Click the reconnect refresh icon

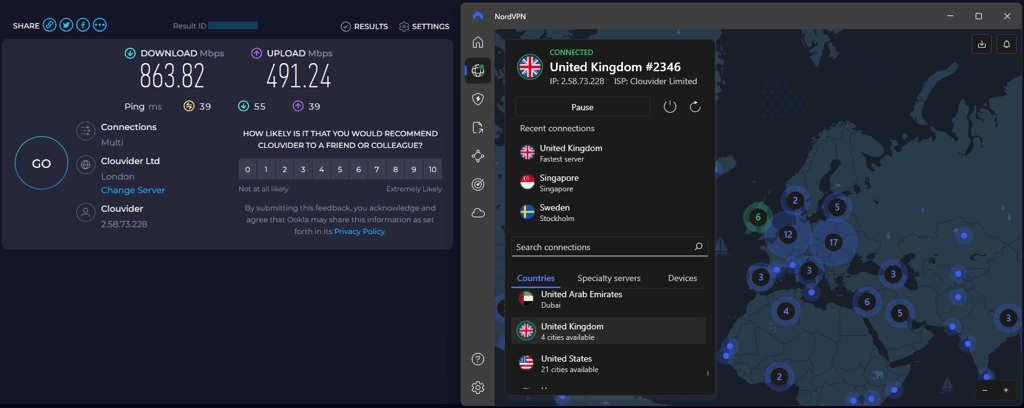point(696,107)
